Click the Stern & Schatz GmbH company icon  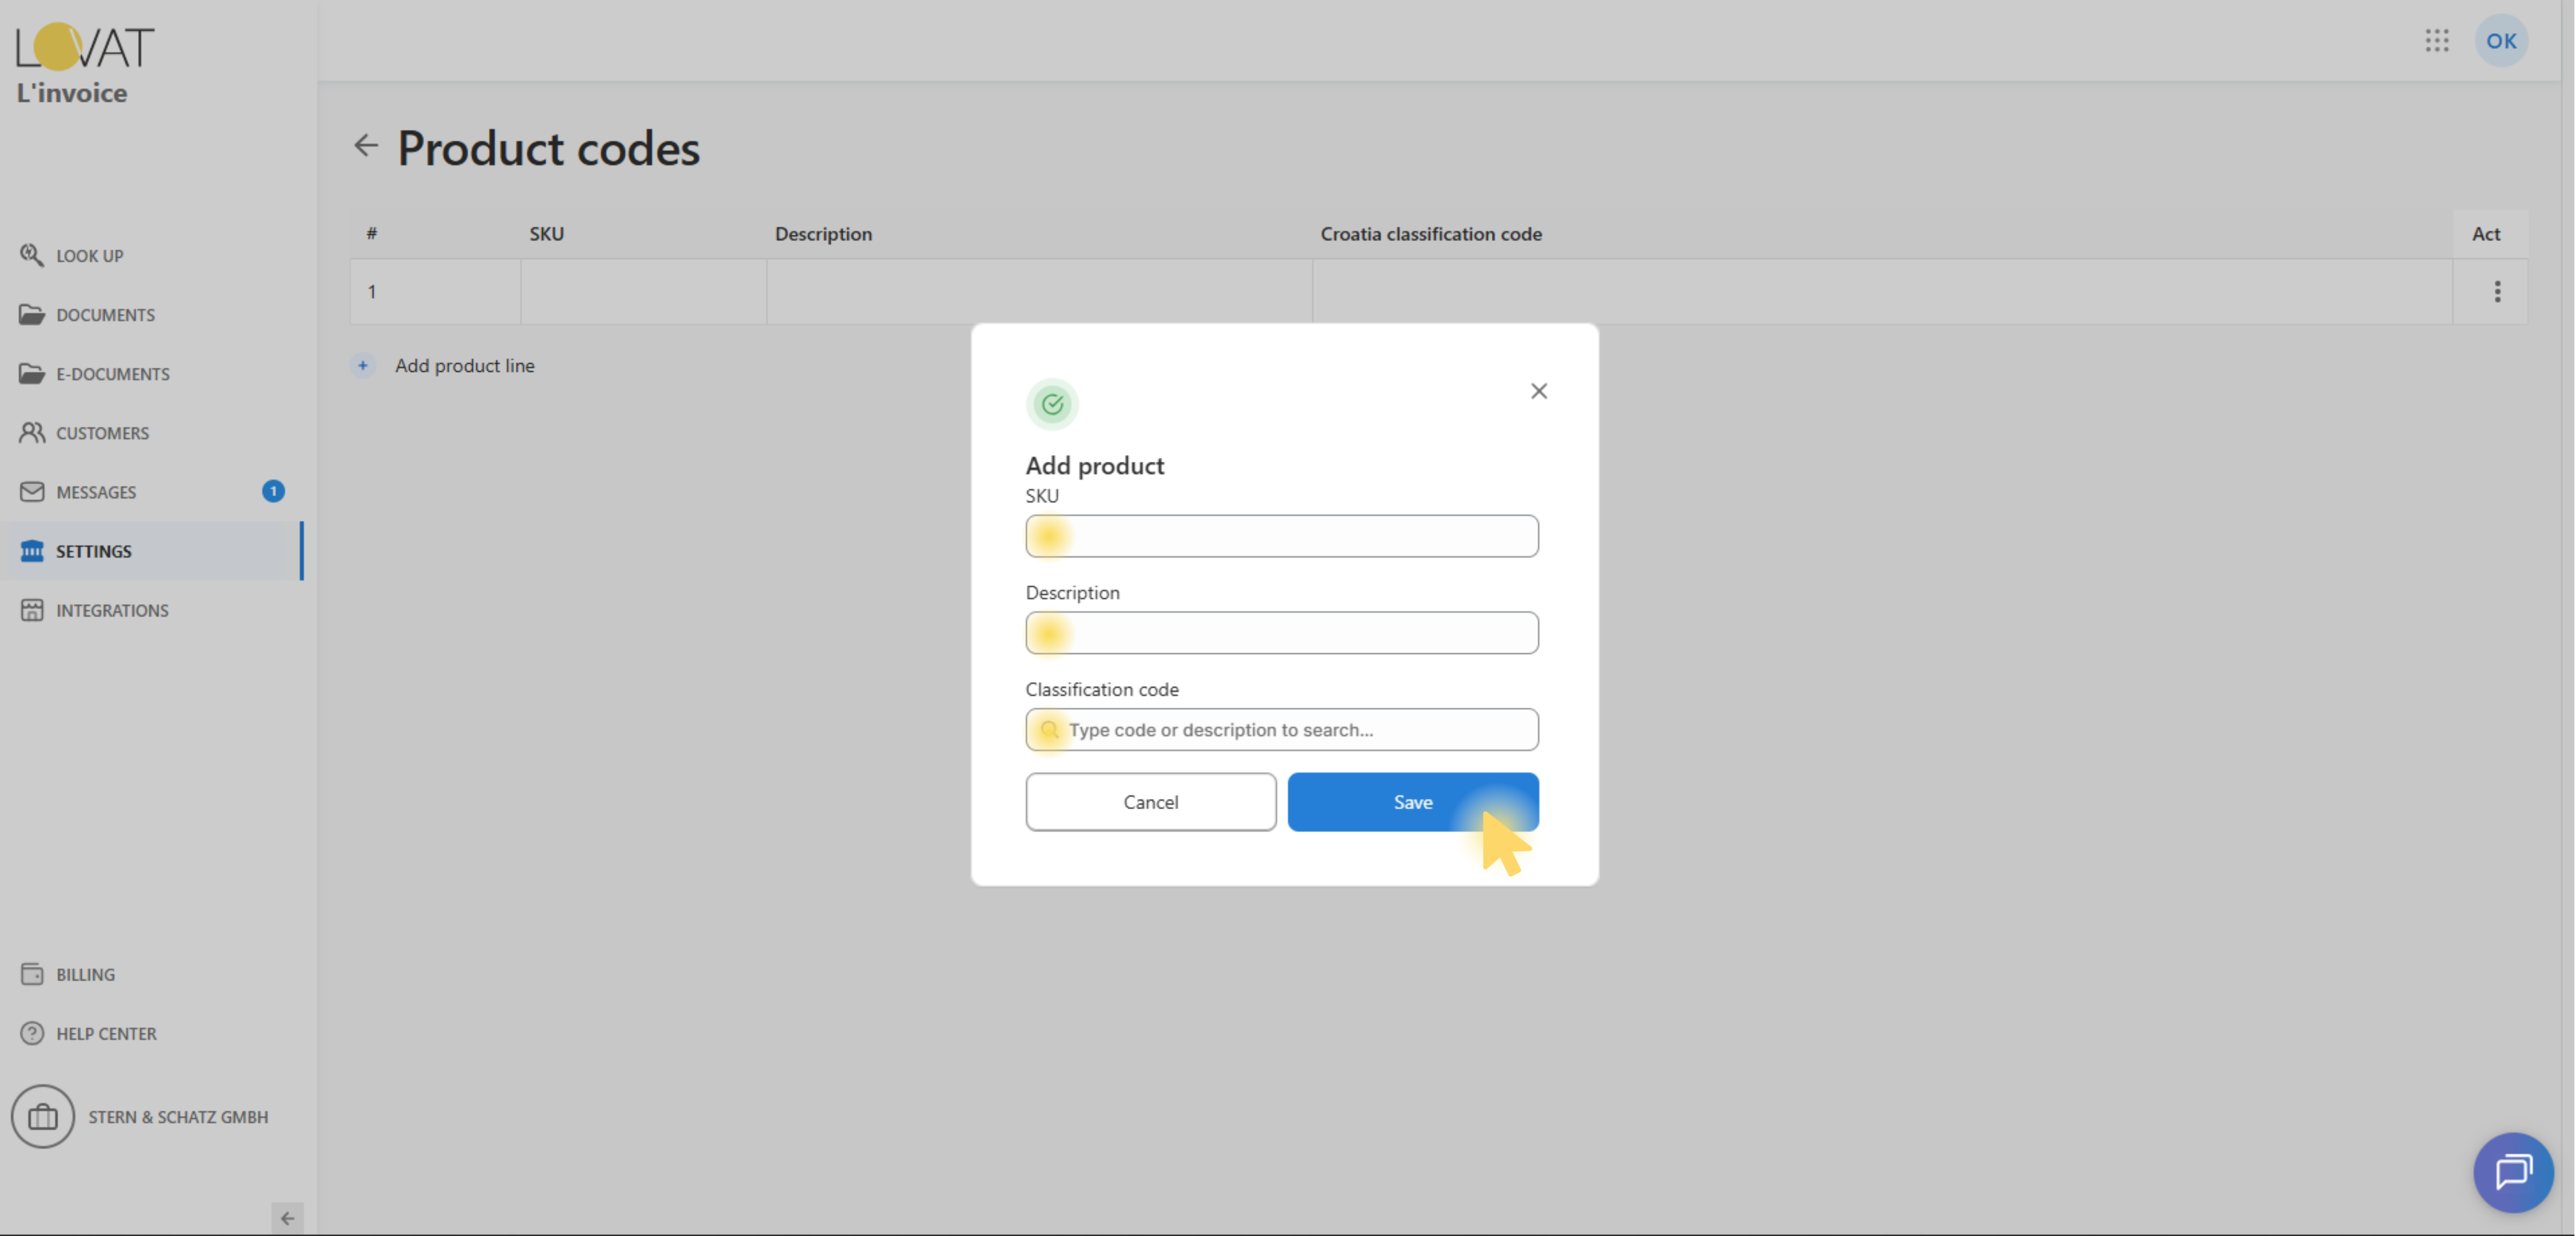(43, 1116)
